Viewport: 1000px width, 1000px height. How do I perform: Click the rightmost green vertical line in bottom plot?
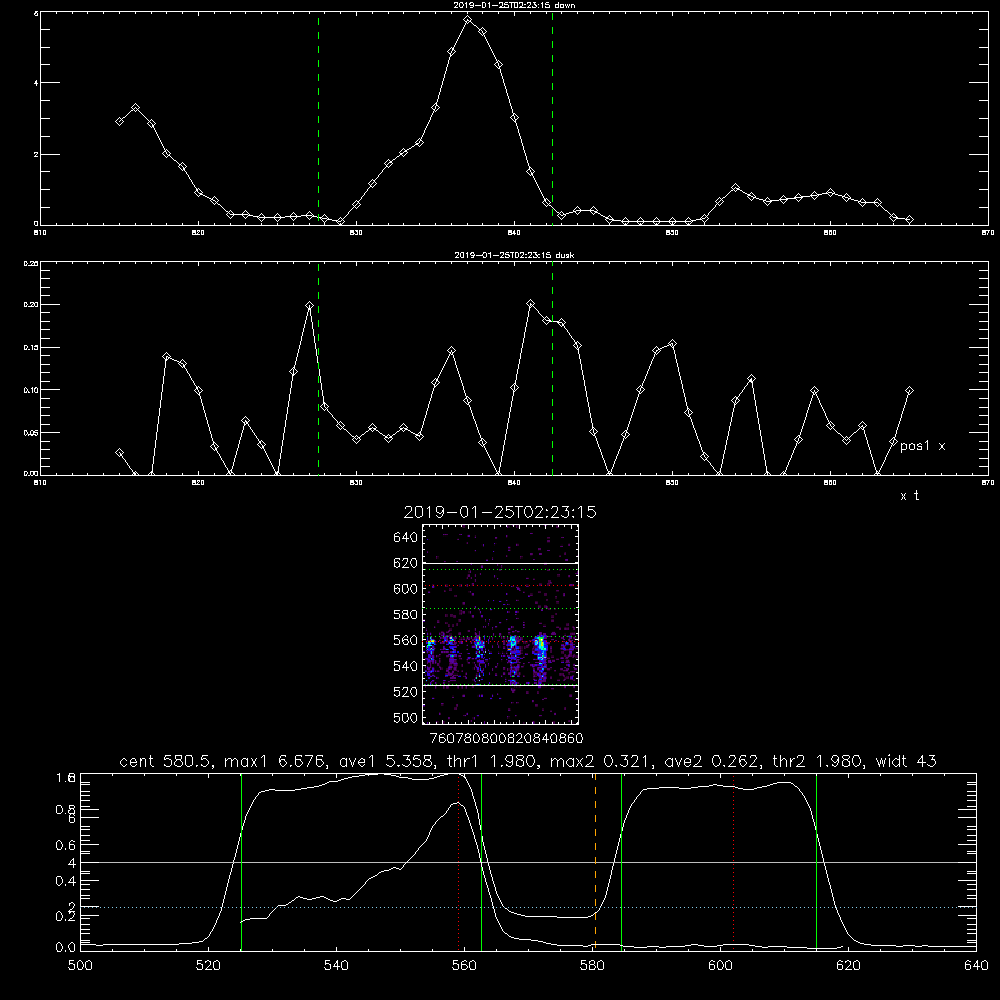pos(816,862)
